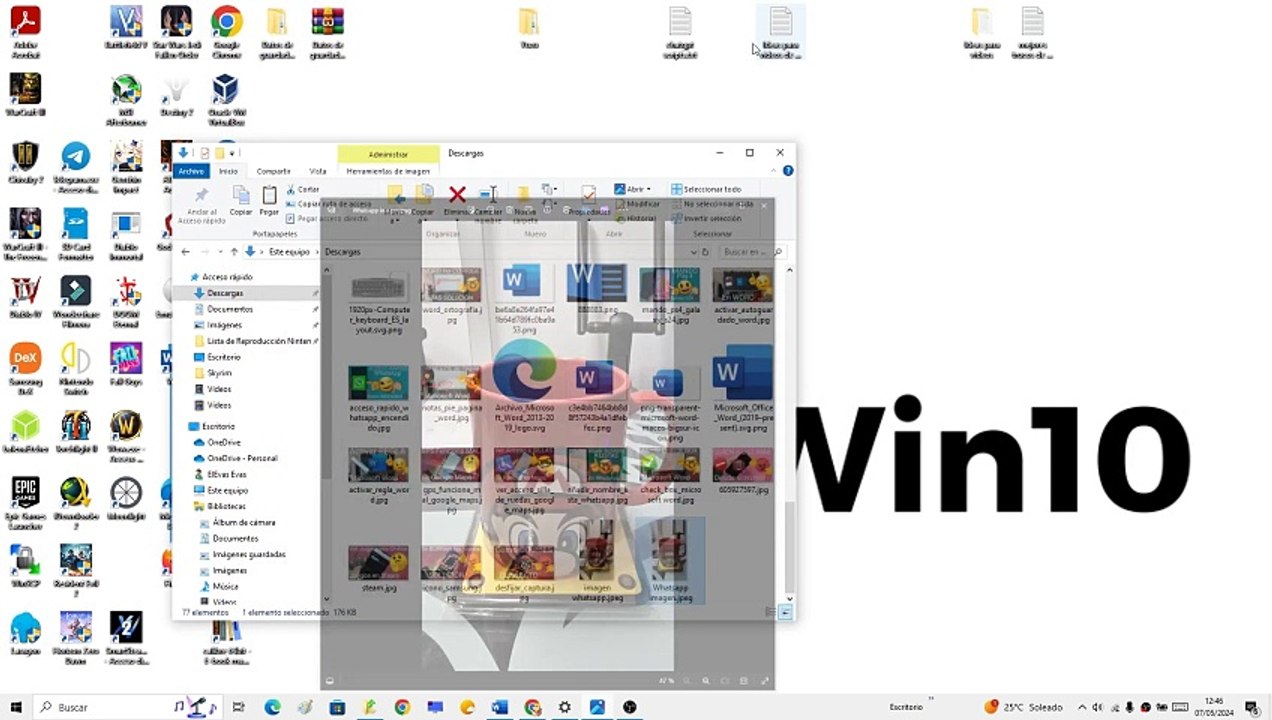1272x720 pixels.
Task: Switch to the Vista ribbon tab
Action: (x=318, y=171)
